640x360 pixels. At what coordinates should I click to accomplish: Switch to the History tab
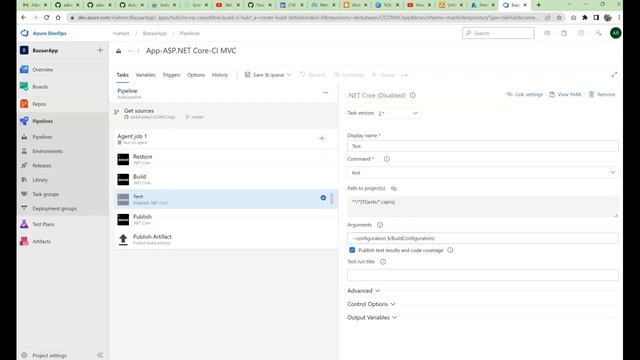click(x=220, y=75)
